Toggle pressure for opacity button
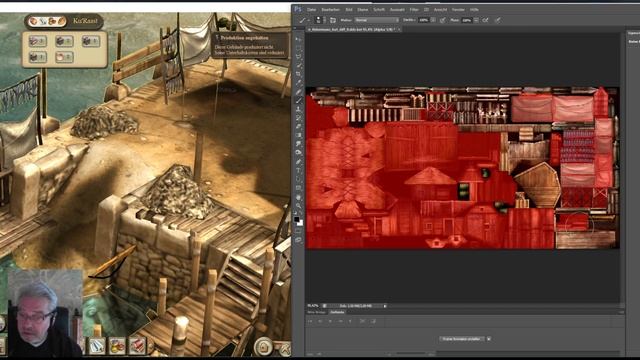 [x=442, y=20]
